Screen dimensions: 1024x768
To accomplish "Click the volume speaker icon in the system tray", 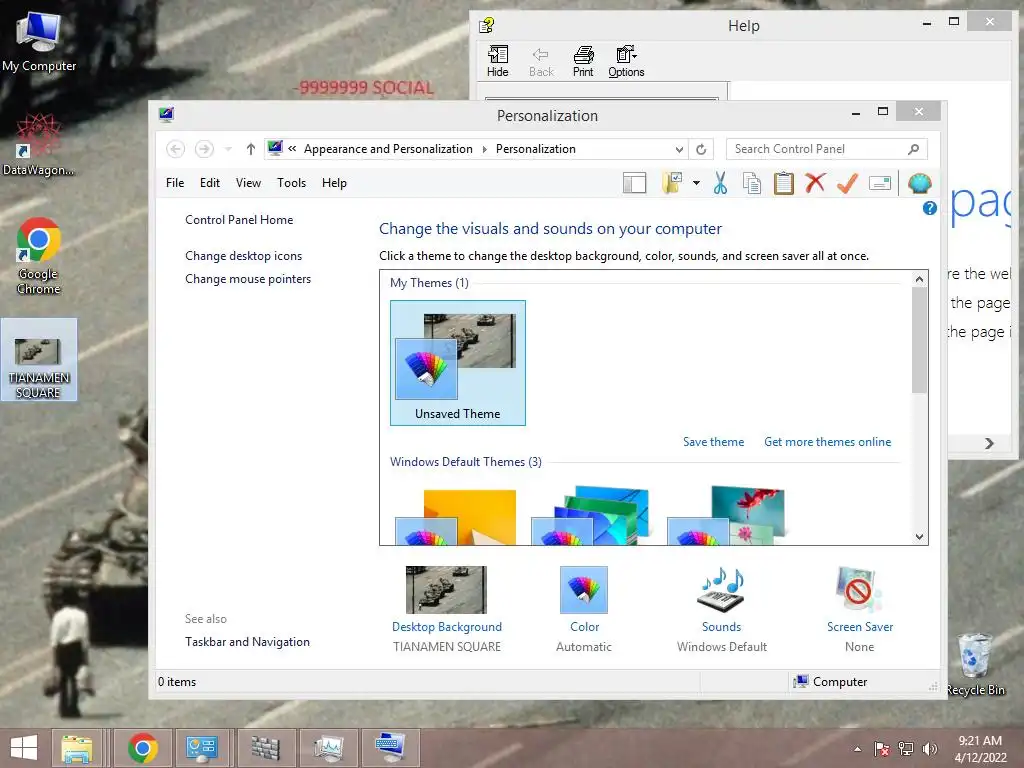I will [930, 749].
